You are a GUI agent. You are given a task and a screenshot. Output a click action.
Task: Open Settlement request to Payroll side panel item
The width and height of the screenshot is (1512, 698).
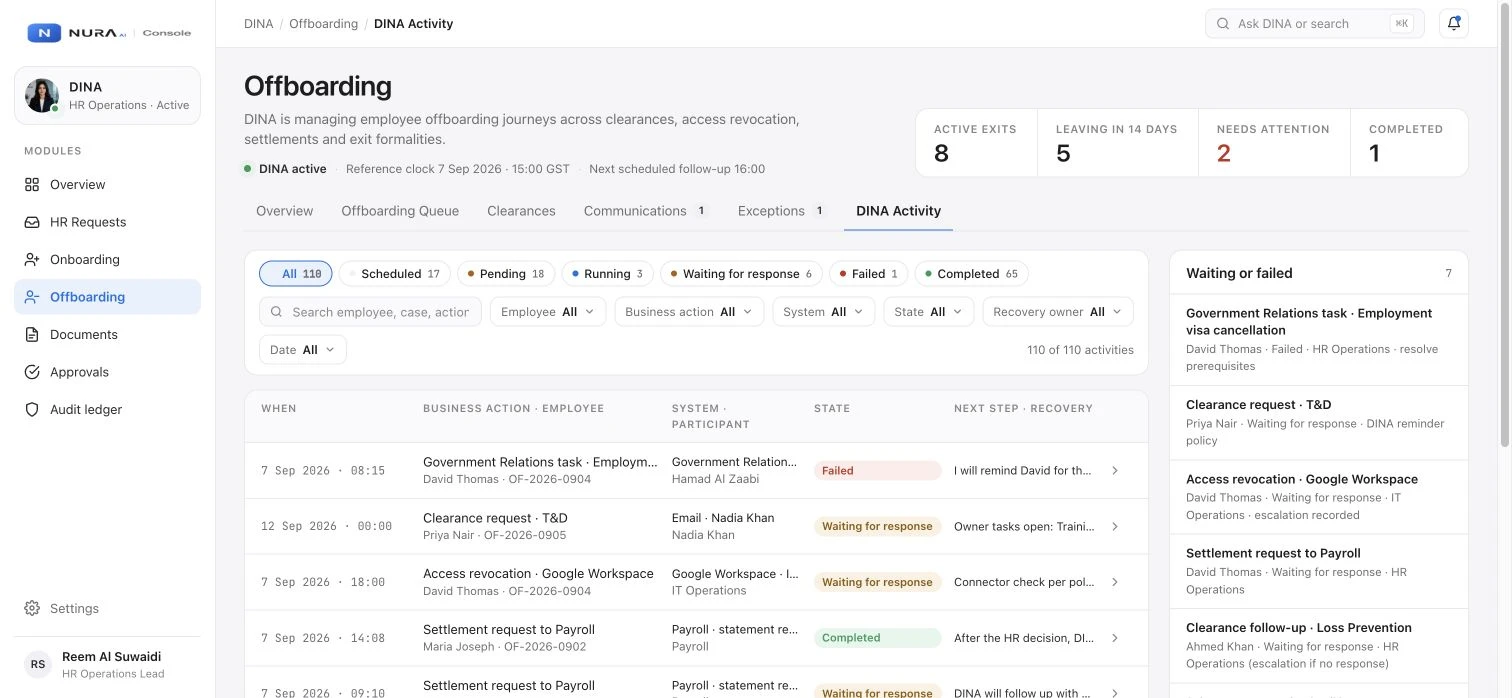[1319, 571]
